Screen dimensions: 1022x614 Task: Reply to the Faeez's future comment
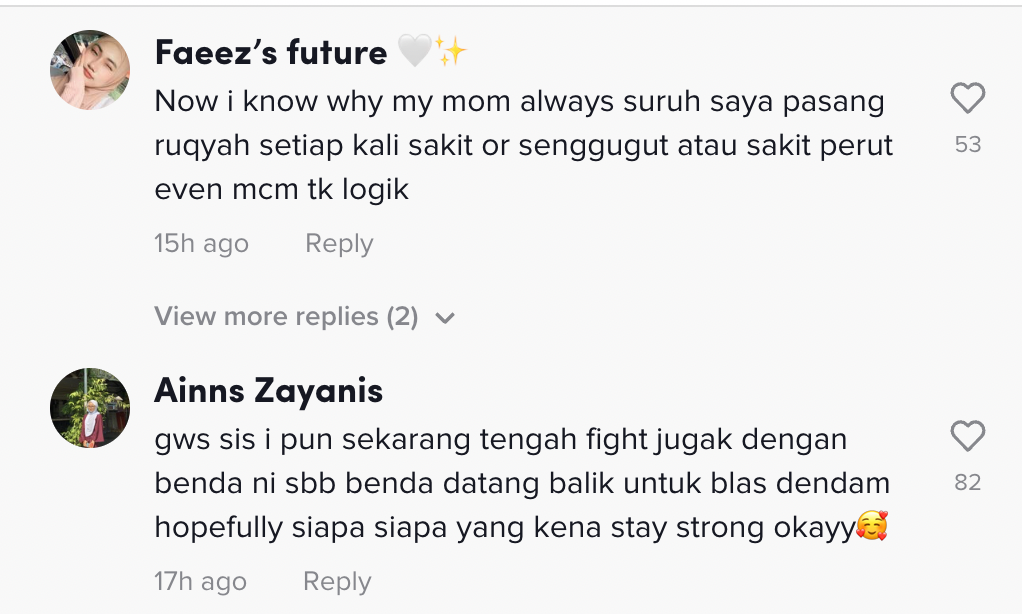[339, 244]
